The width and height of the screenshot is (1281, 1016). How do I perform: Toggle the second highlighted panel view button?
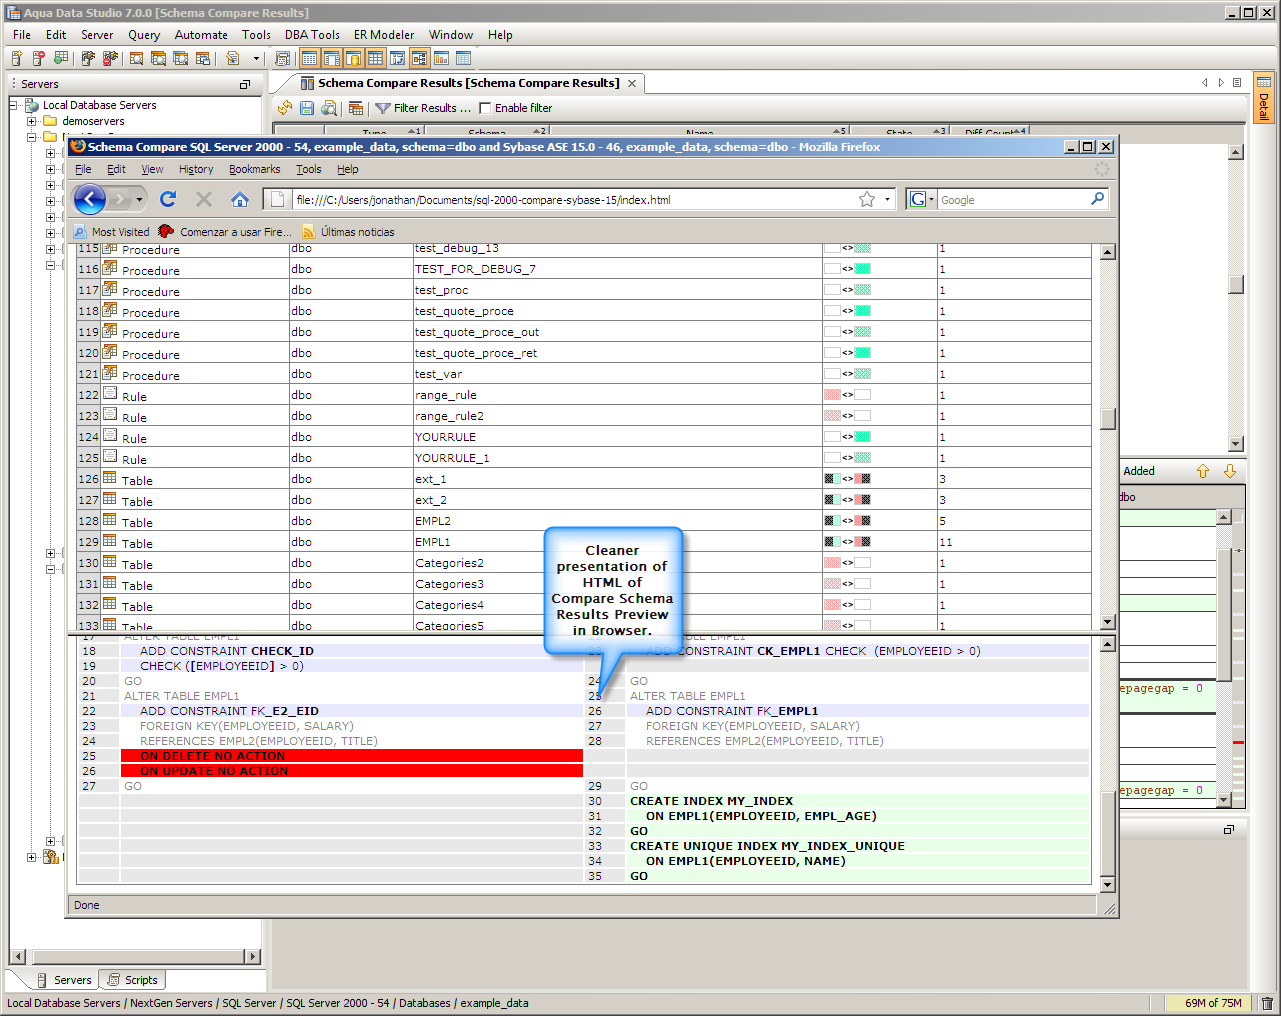click(331, 59)
